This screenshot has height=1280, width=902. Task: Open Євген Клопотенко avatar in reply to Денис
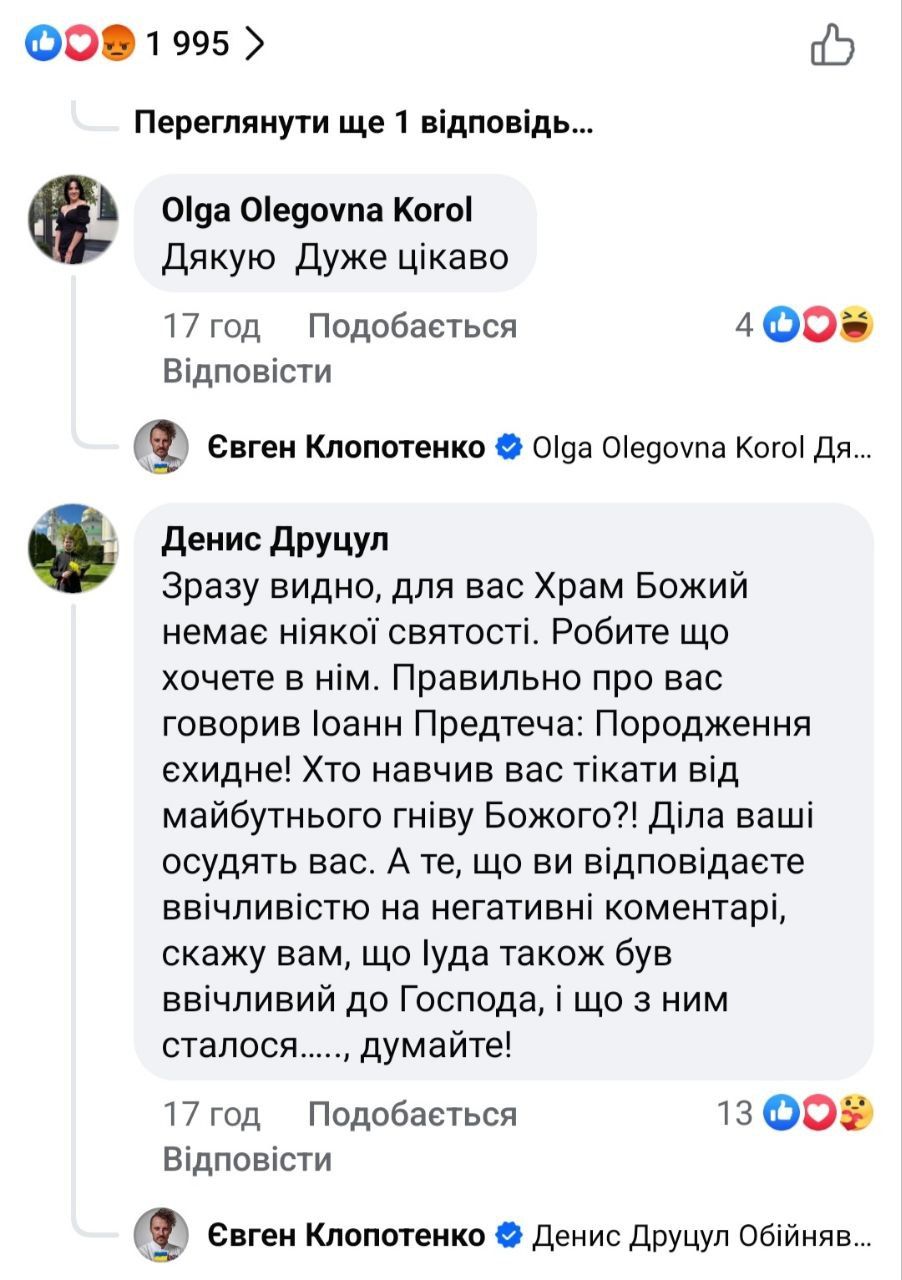161,1236
